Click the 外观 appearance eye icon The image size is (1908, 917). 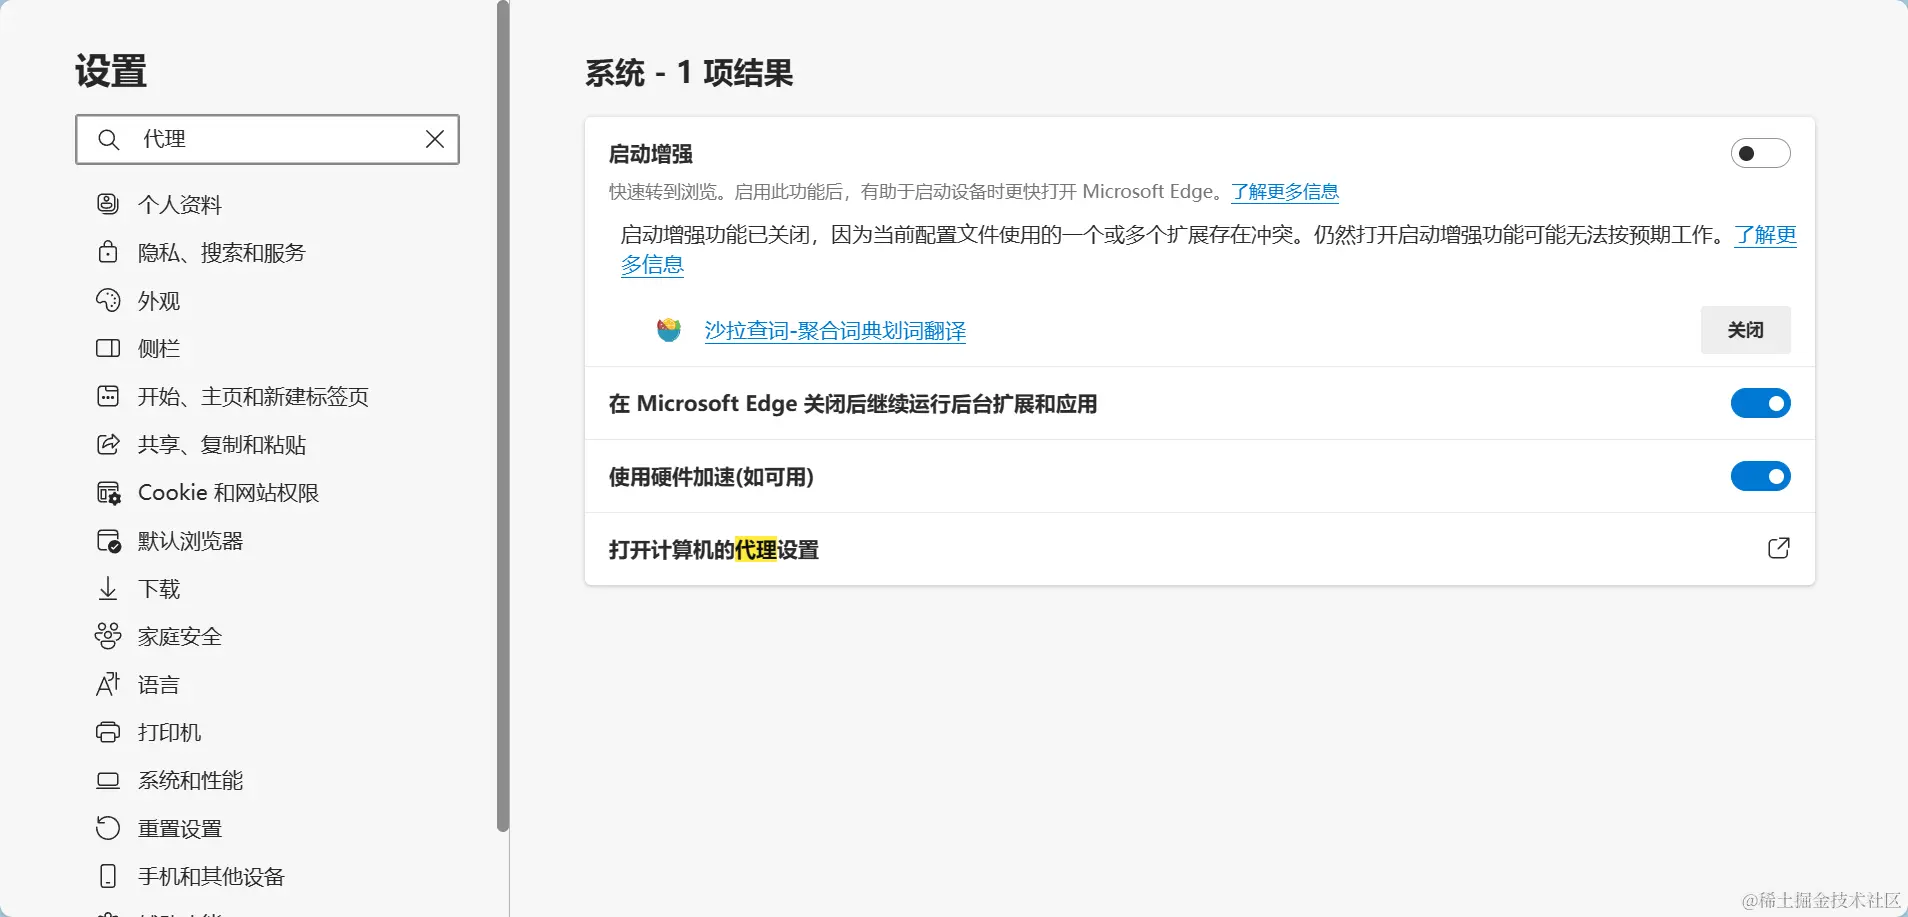[x=108, y=300]
